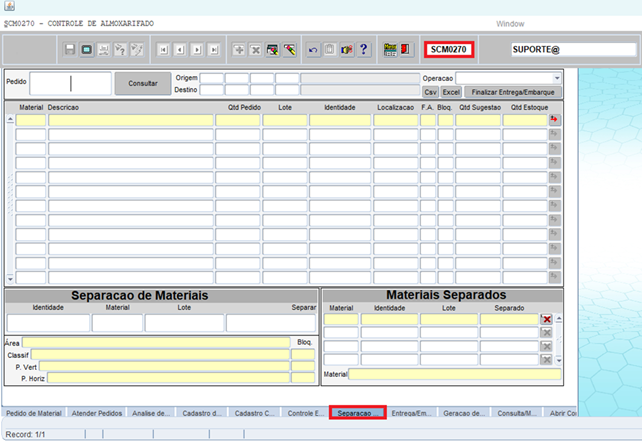Viewport: 642px width, 441px height.
Task: Click the Csv export button
Action: 430,92
